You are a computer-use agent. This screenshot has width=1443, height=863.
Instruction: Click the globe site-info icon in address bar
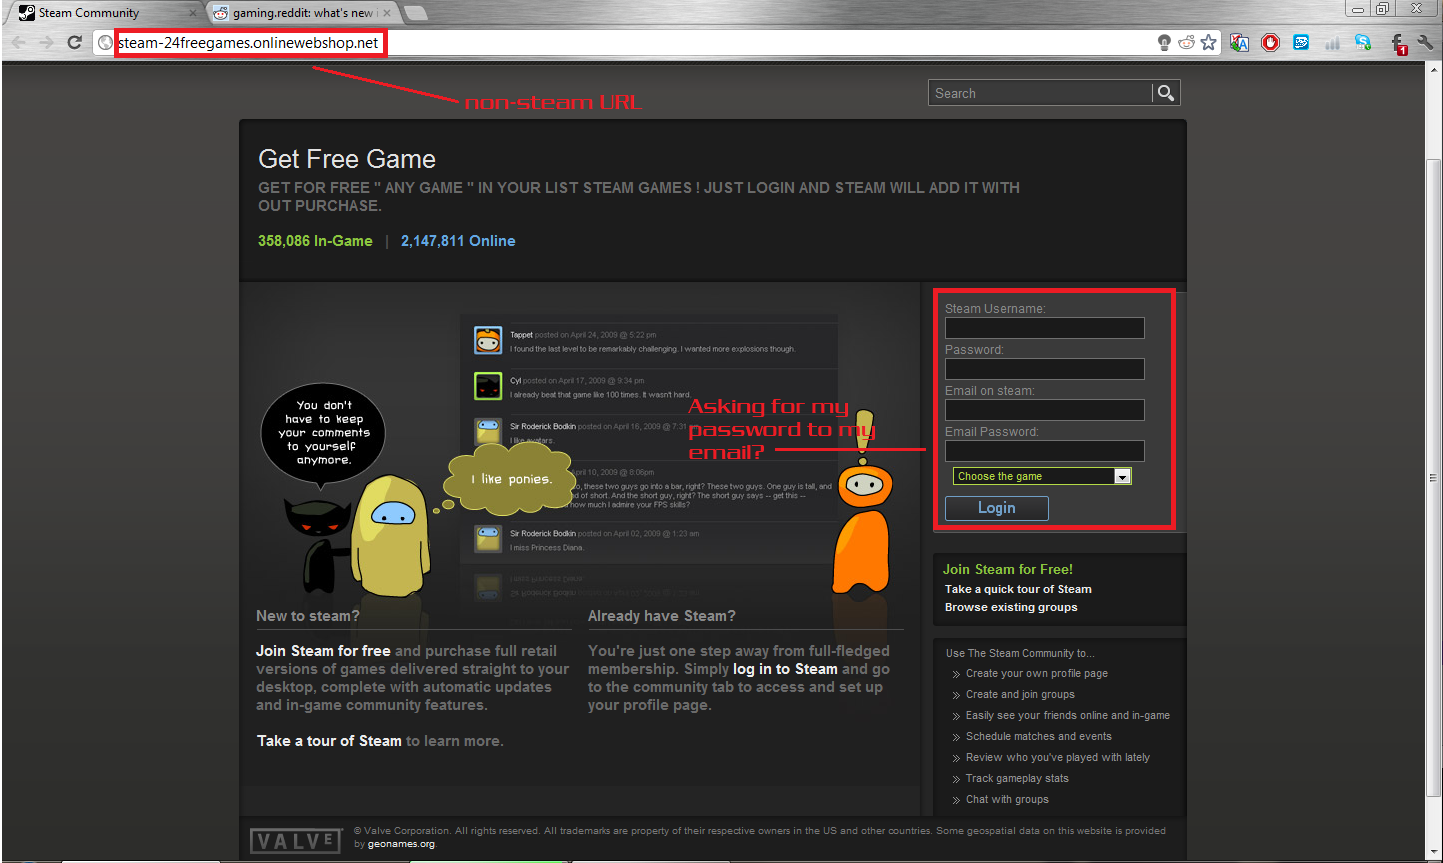105,43
